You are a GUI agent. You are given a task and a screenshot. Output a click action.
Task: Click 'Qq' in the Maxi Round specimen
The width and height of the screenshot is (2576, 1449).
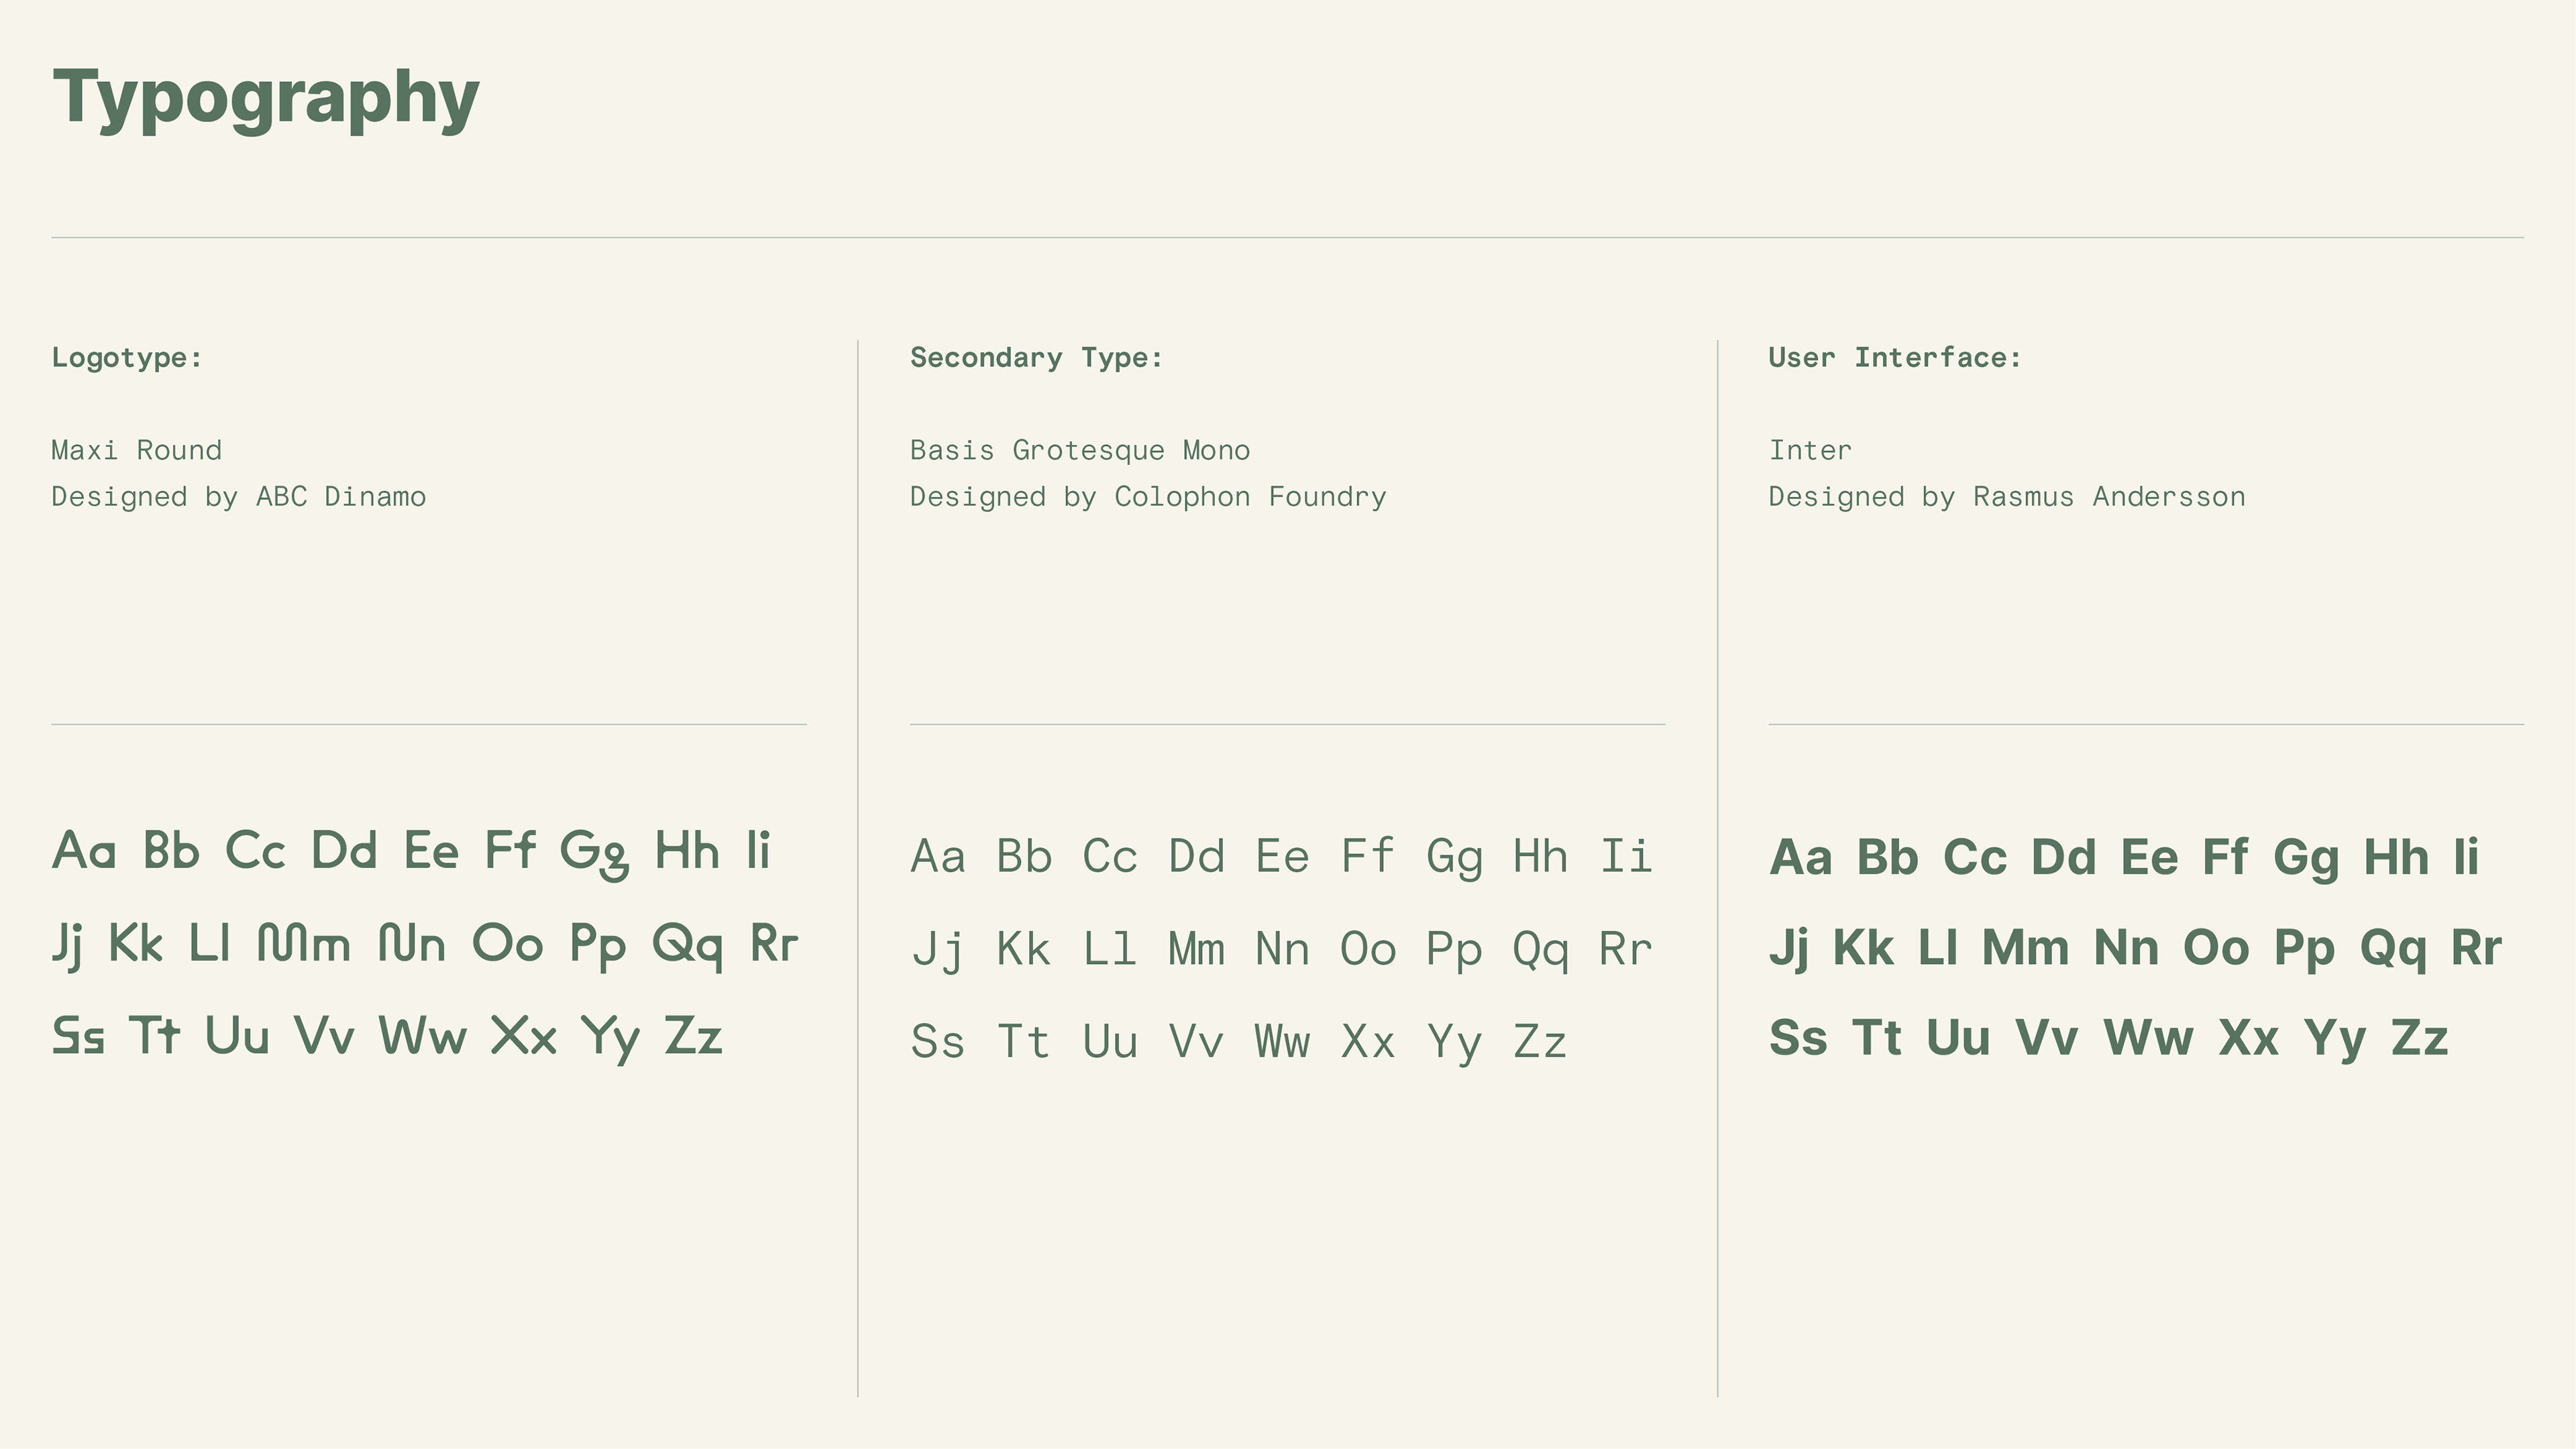[x=688, y=947]
